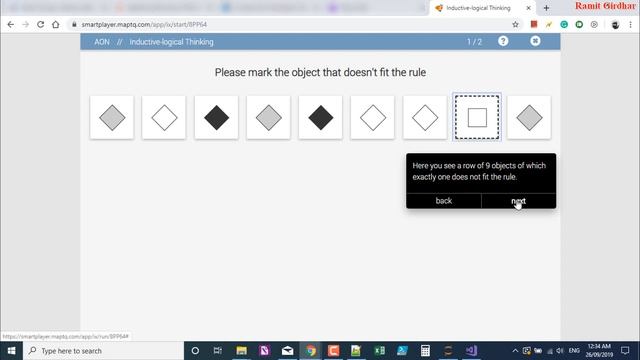Select the first gray diamond object
640x360 pixels.
(x=112, y=118)
